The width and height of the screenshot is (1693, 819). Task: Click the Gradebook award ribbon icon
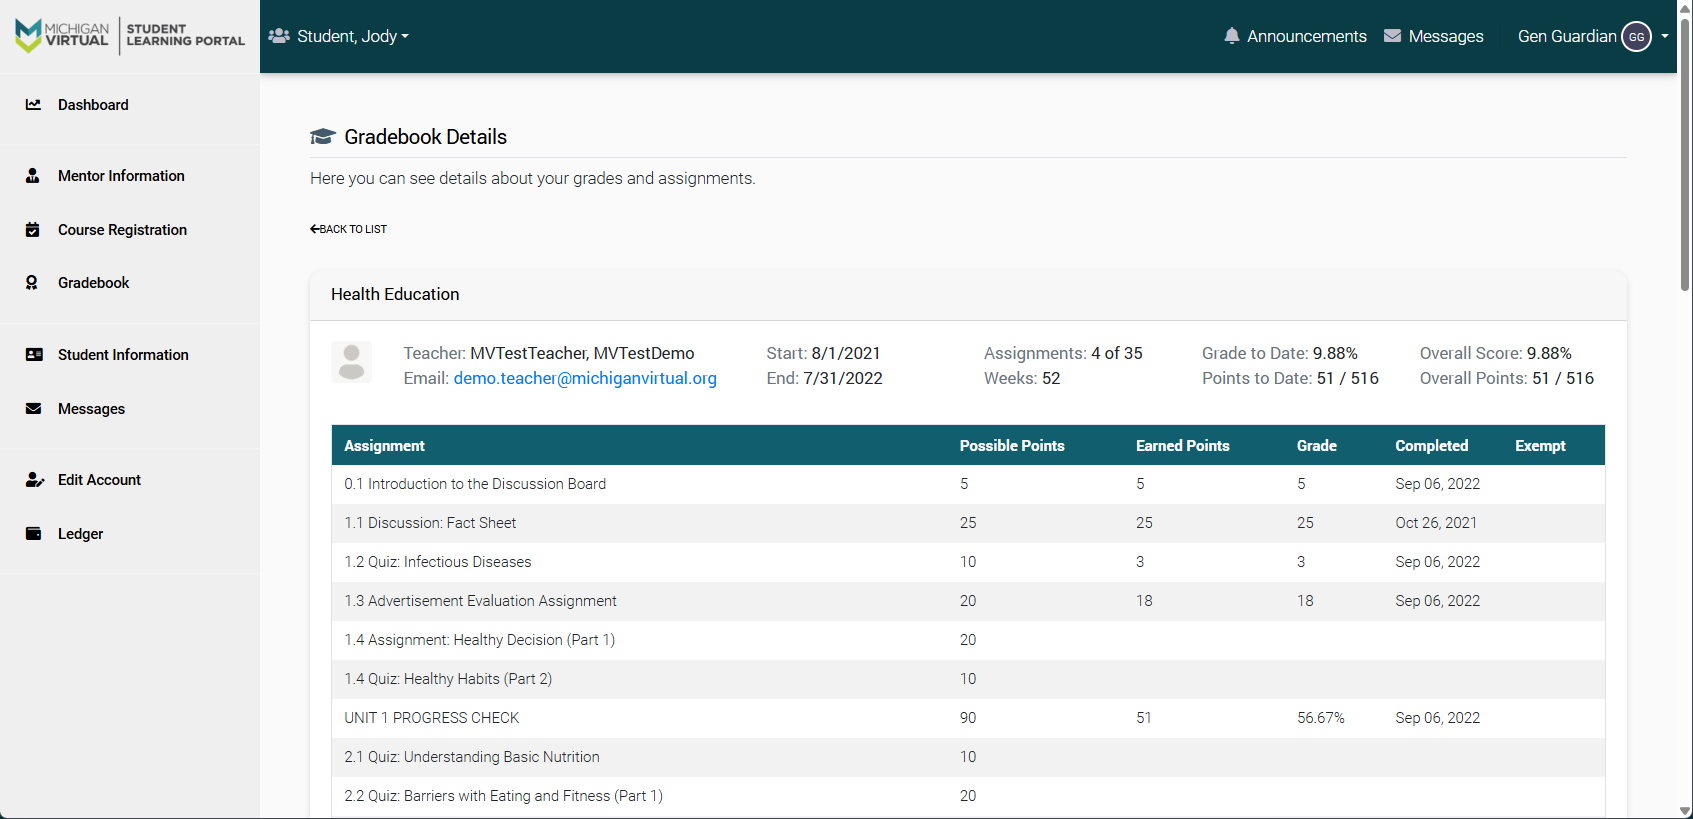tap(32, 283)
